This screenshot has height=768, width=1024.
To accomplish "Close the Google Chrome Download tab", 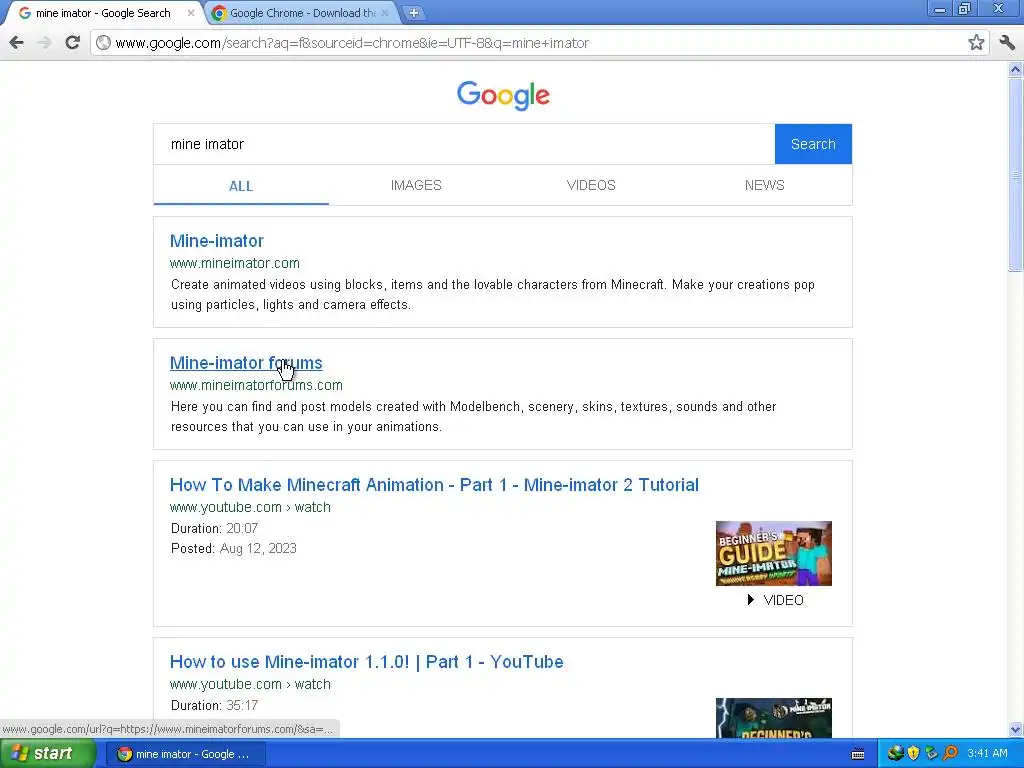I will click(x=385, y=13).
